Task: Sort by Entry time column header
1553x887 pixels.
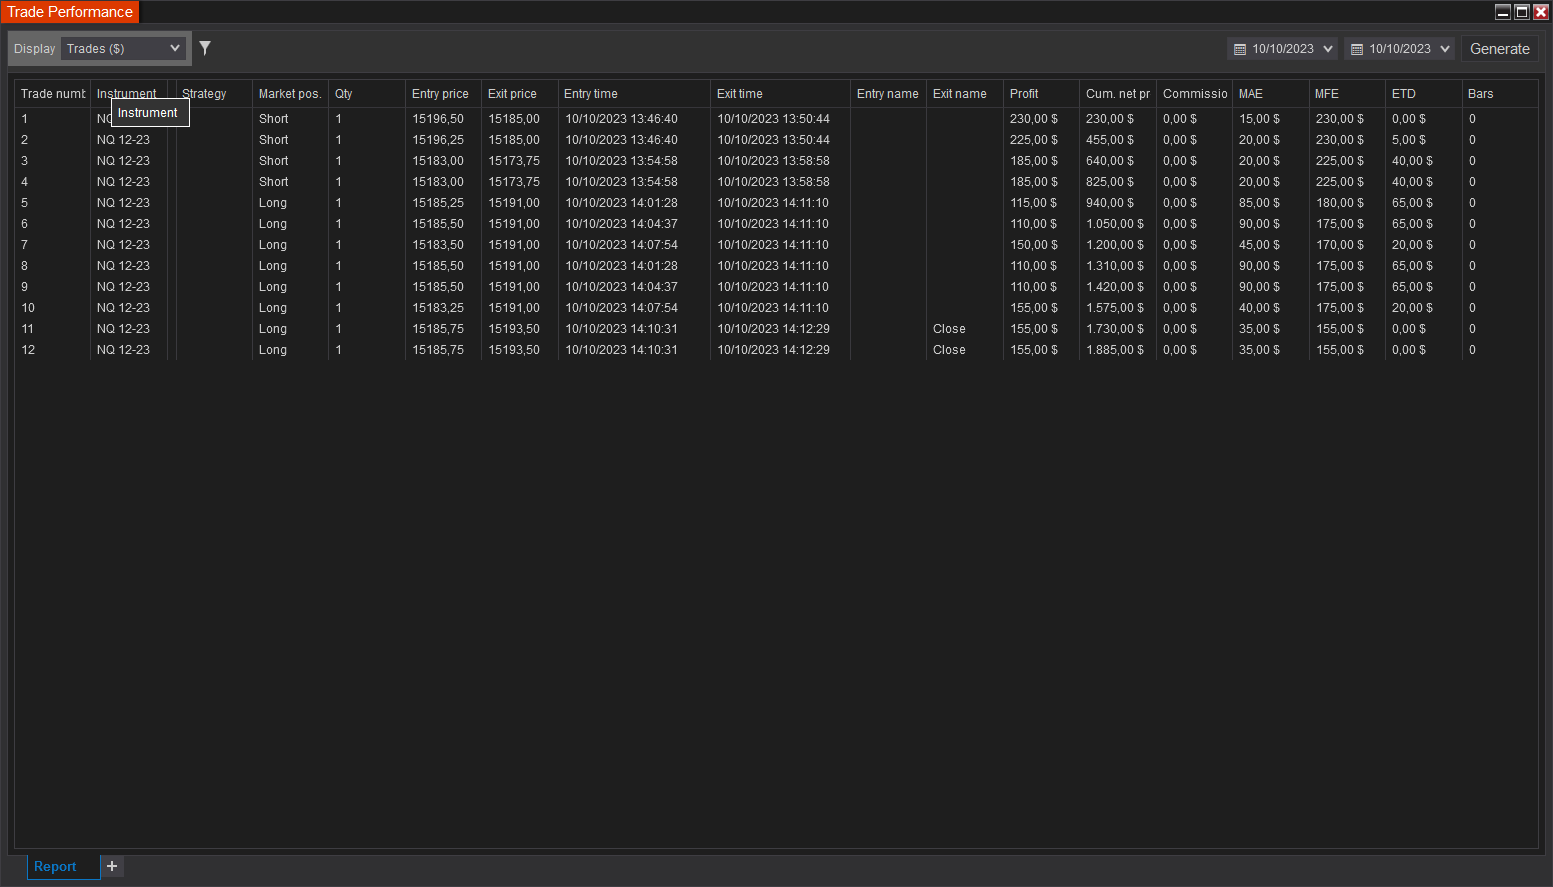Action: (x=634, y=94)
